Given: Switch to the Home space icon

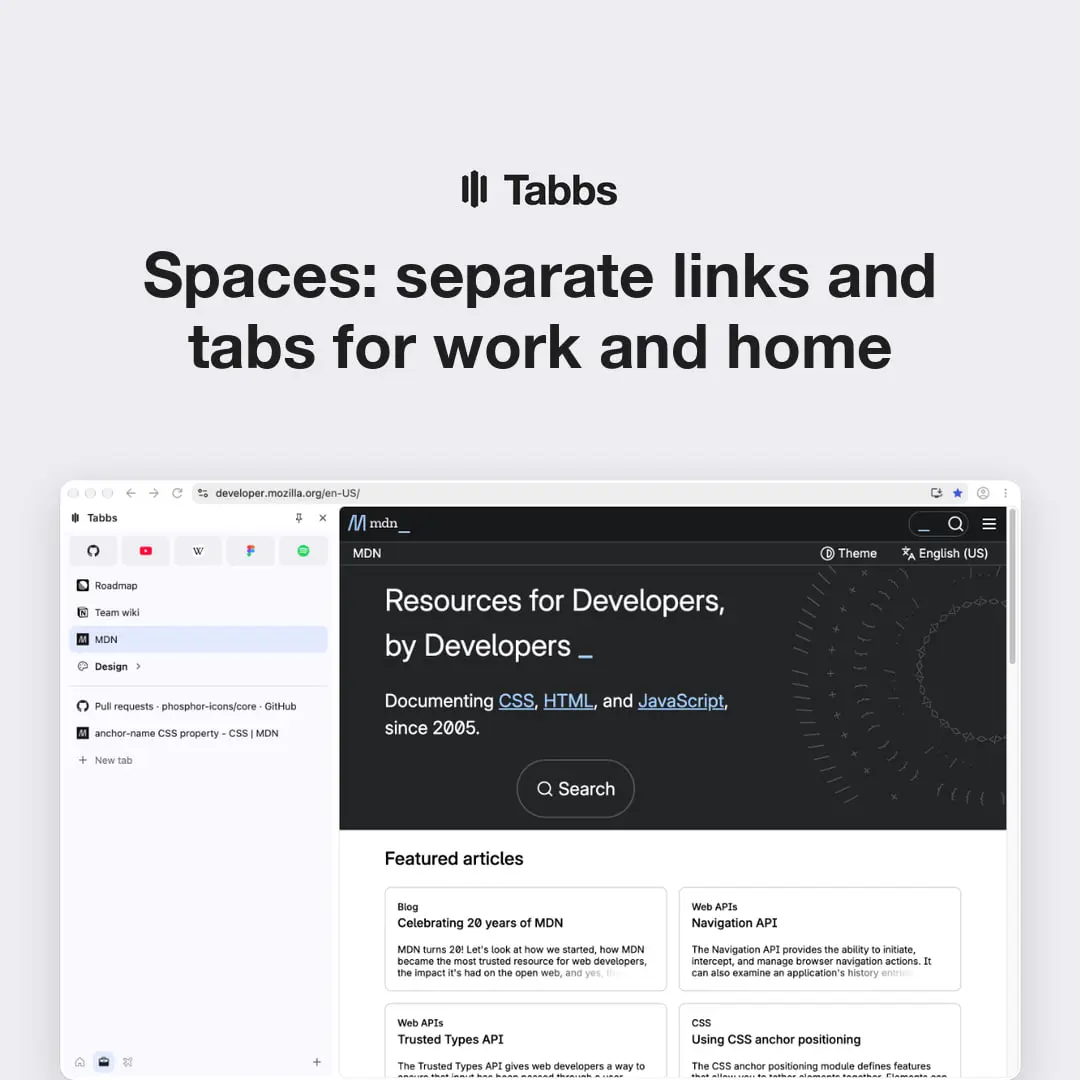Looking at the screenshot, I should 80,1062.
